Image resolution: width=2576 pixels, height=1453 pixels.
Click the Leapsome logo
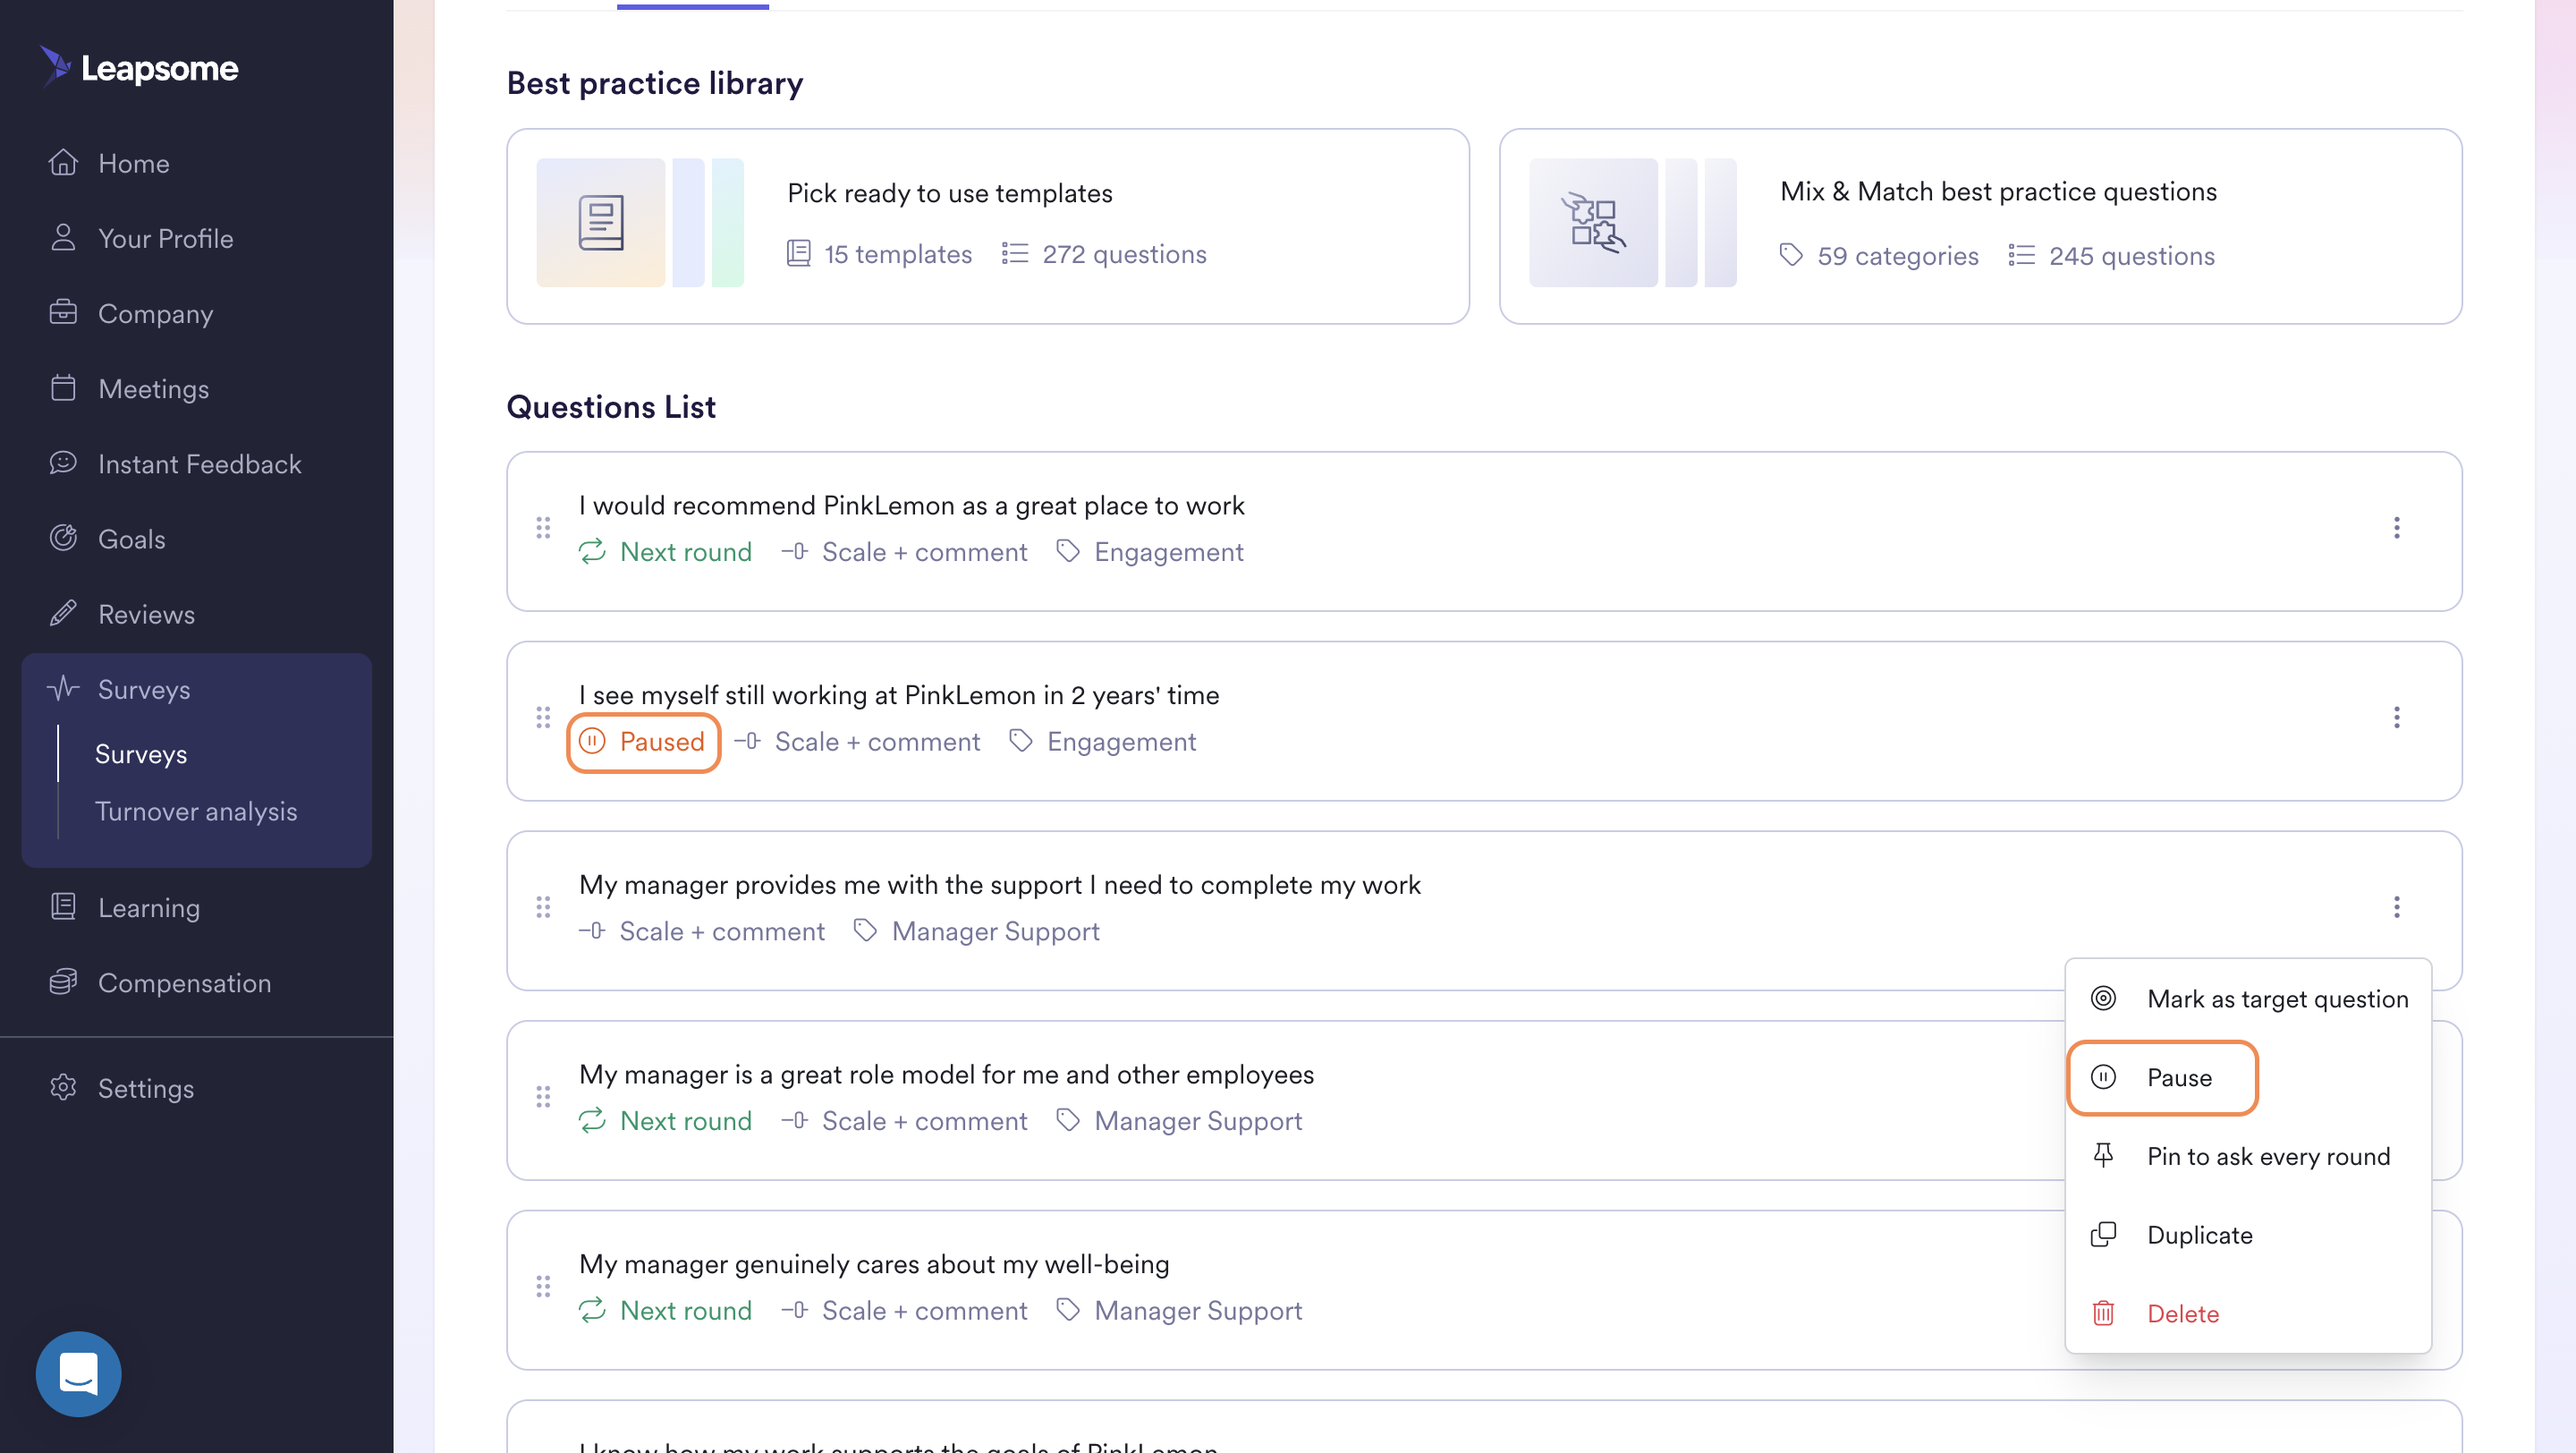pyautogui.click(x=140, y=67)
